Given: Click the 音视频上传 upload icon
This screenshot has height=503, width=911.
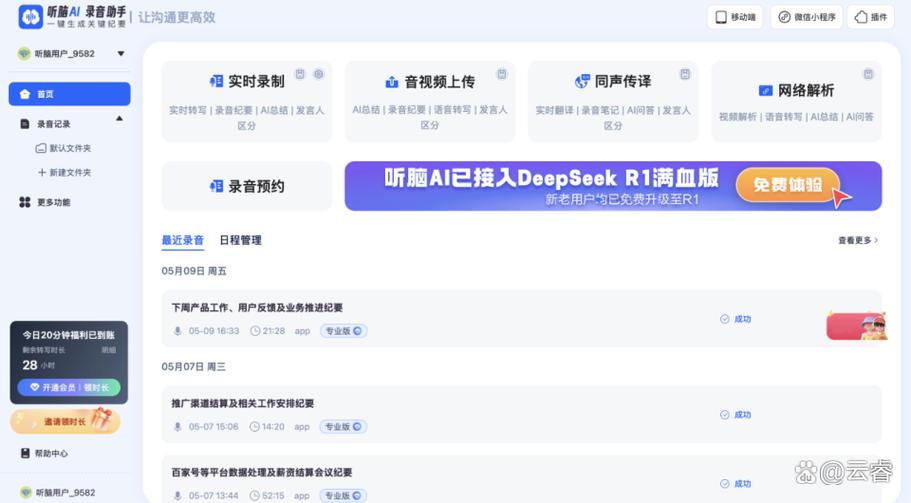Looking at the screenshot, I should pyautogui.click(x=392, y=82).
